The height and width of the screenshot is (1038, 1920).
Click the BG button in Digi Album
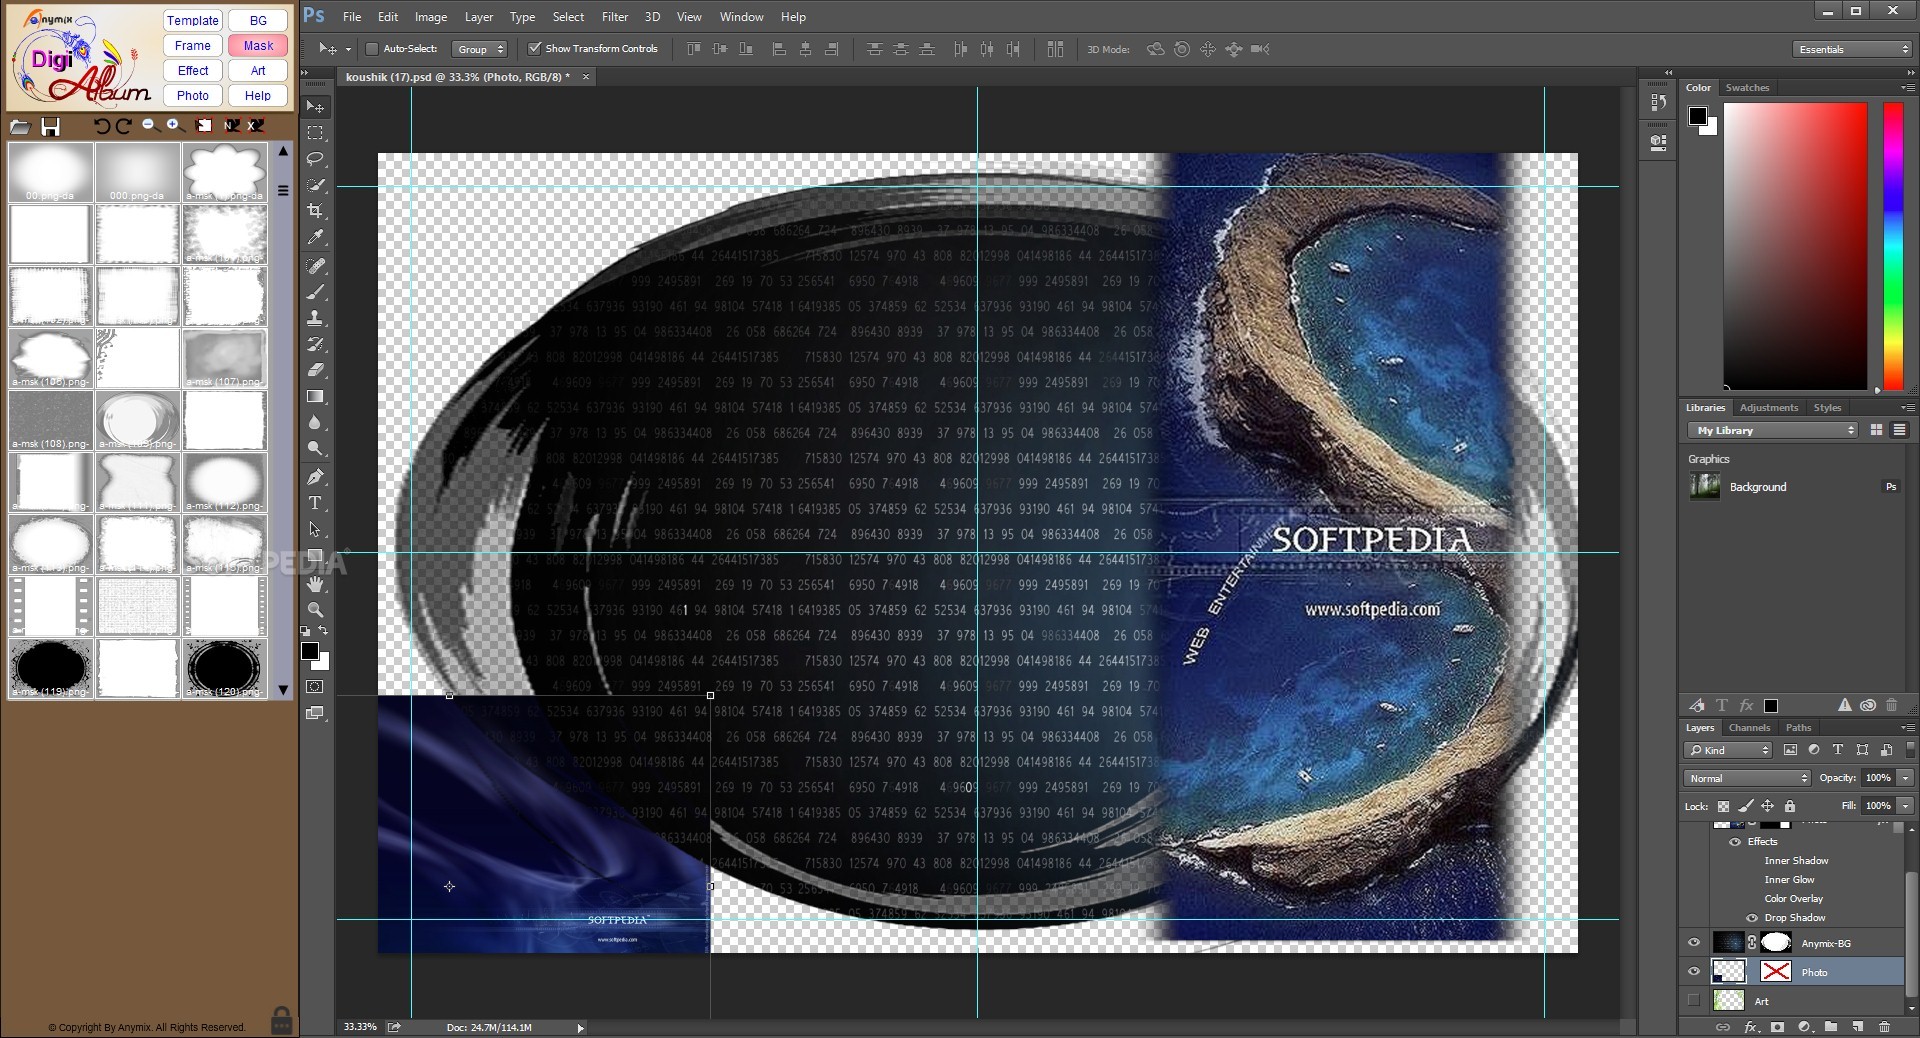[258, 21]
